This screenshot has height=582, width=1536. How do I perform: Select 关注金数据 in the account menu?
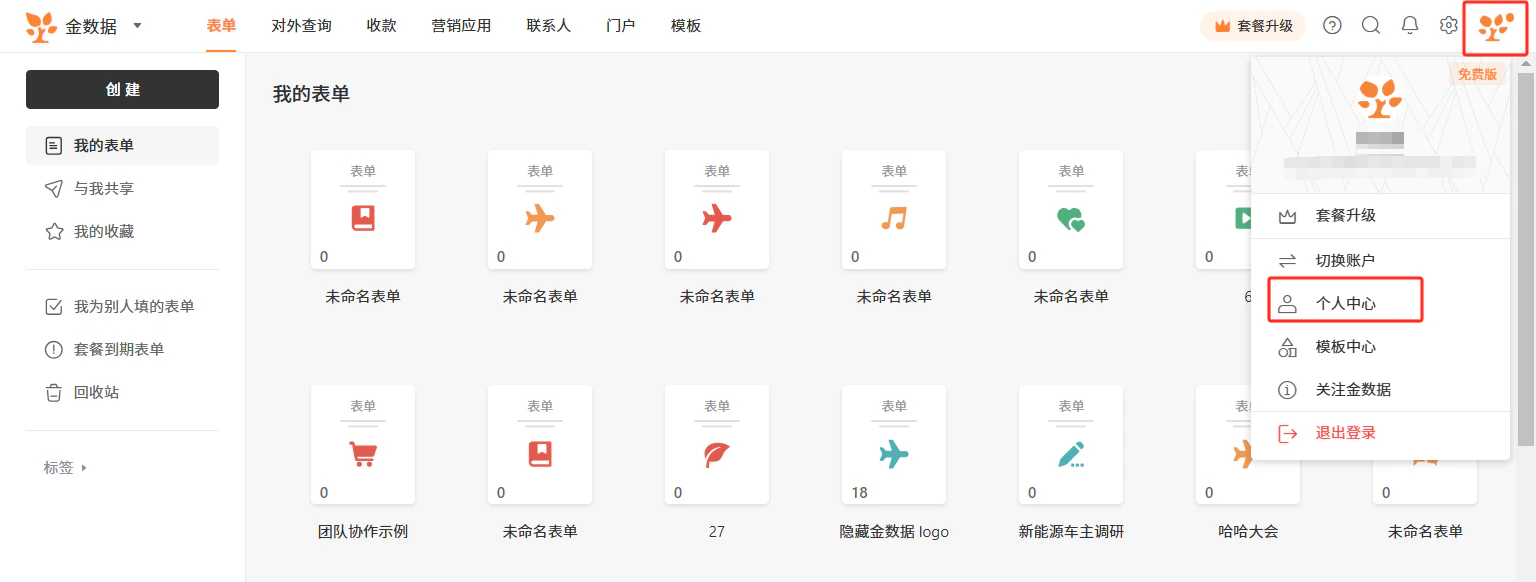pos(1380,390)
